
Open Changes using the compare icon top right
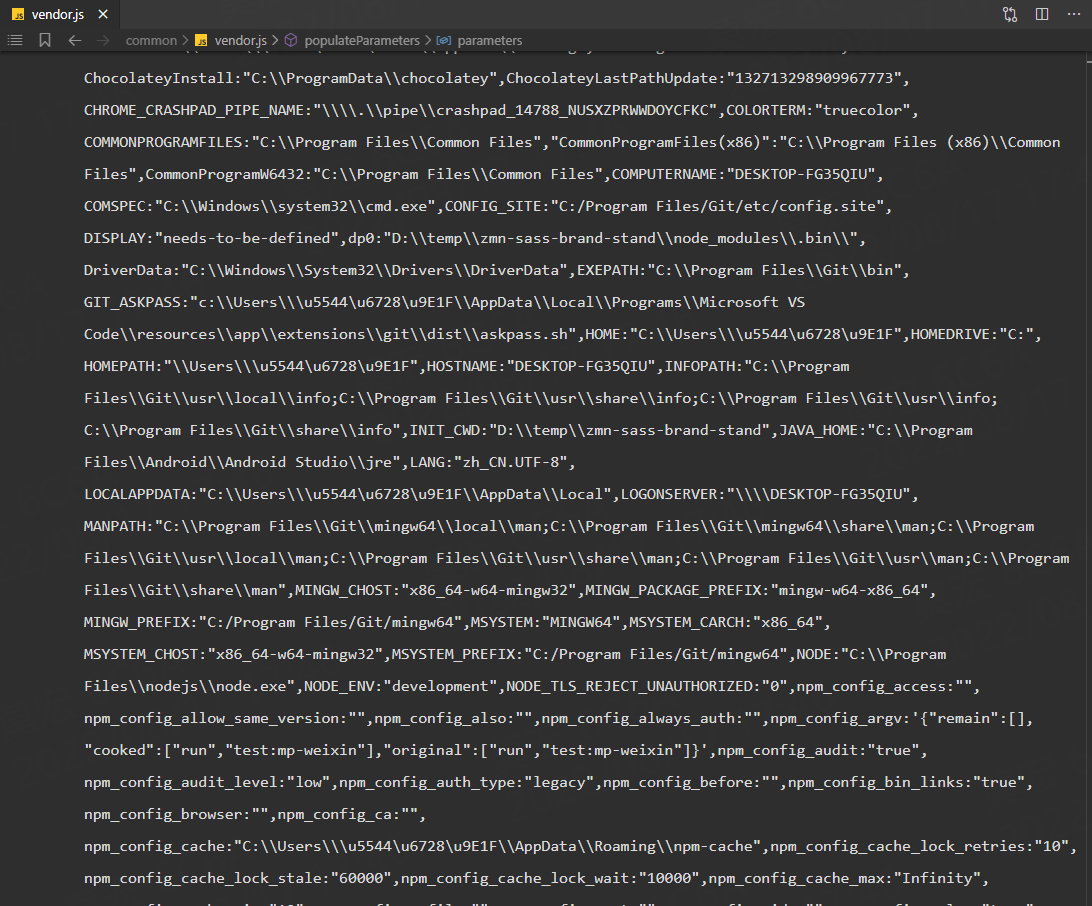click(1009, 15)
